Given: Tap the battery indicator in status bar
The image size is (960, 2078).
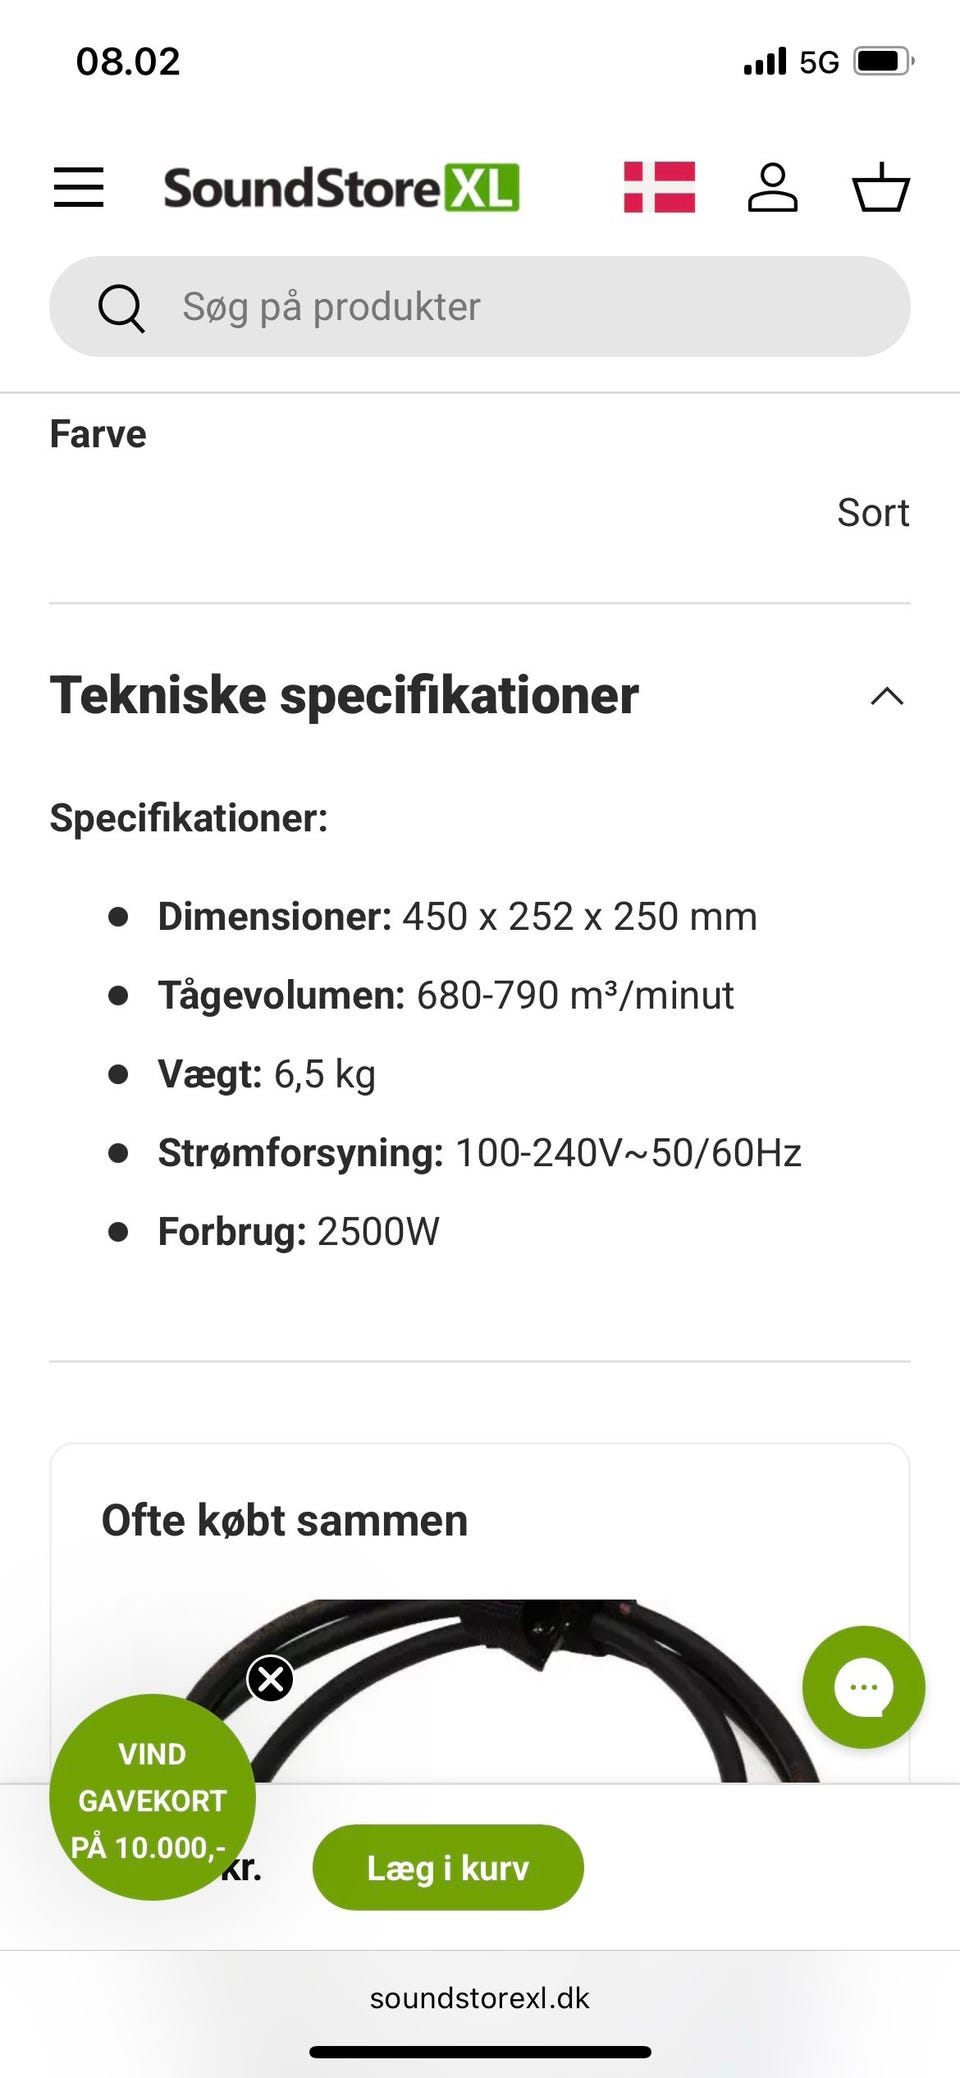Looking at the screenshot, I should [883, 62].
